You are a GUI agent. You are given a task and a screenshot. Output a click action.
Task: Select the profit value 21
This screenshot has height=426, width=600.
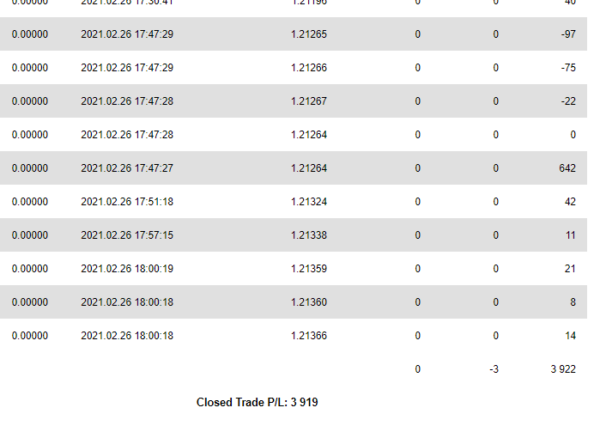click(570, 269)
